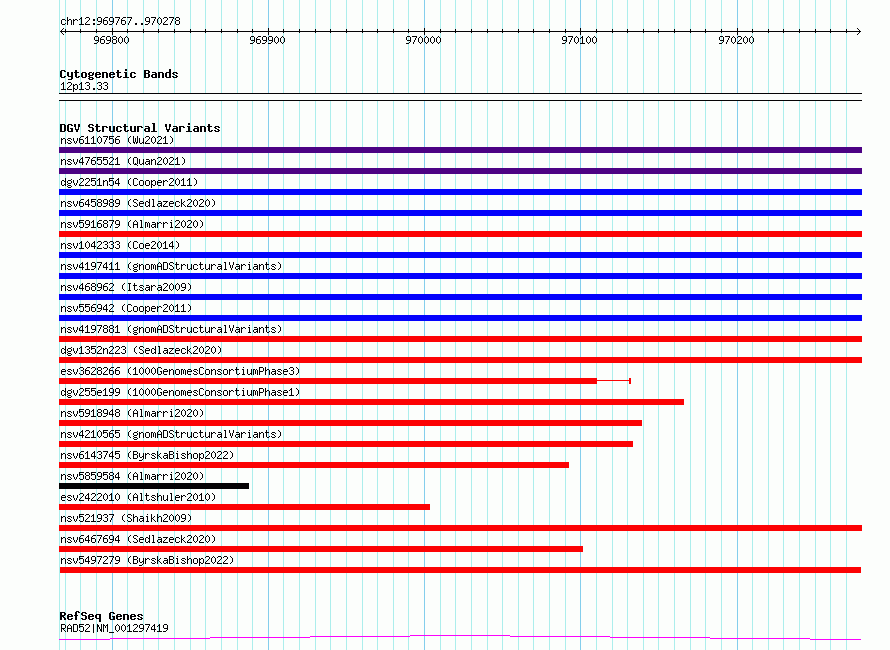Click the red bar under dgv1352n223
890x650 pixels.
tap(460, 360)
